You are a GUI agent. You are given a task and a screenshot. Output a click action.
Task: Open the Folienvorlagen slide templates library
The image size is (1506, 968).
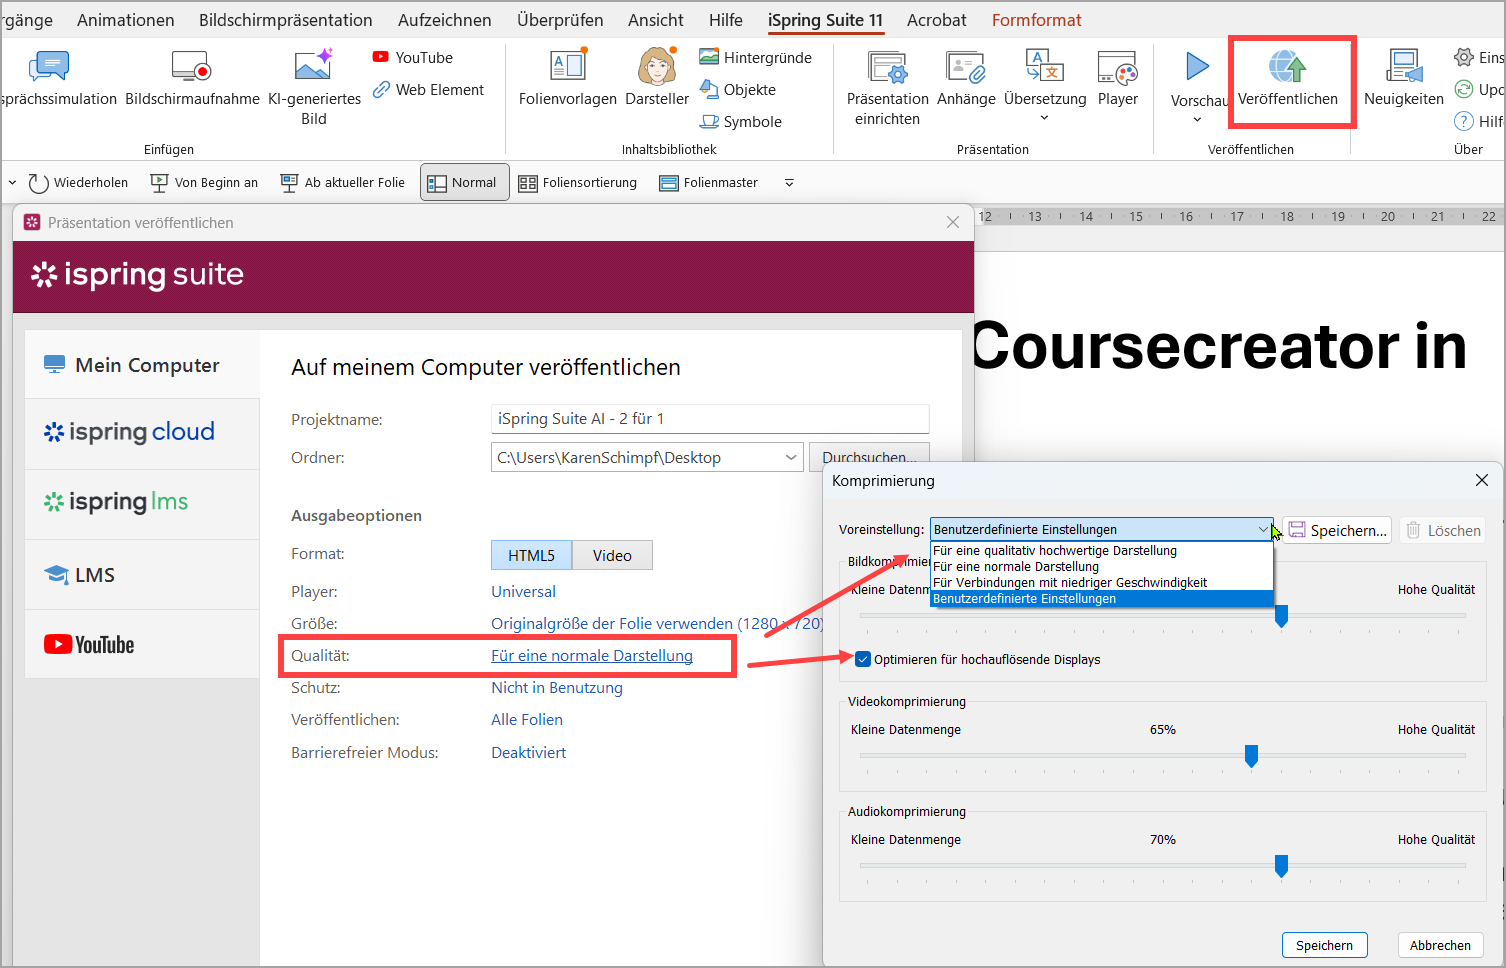point(567,69)
